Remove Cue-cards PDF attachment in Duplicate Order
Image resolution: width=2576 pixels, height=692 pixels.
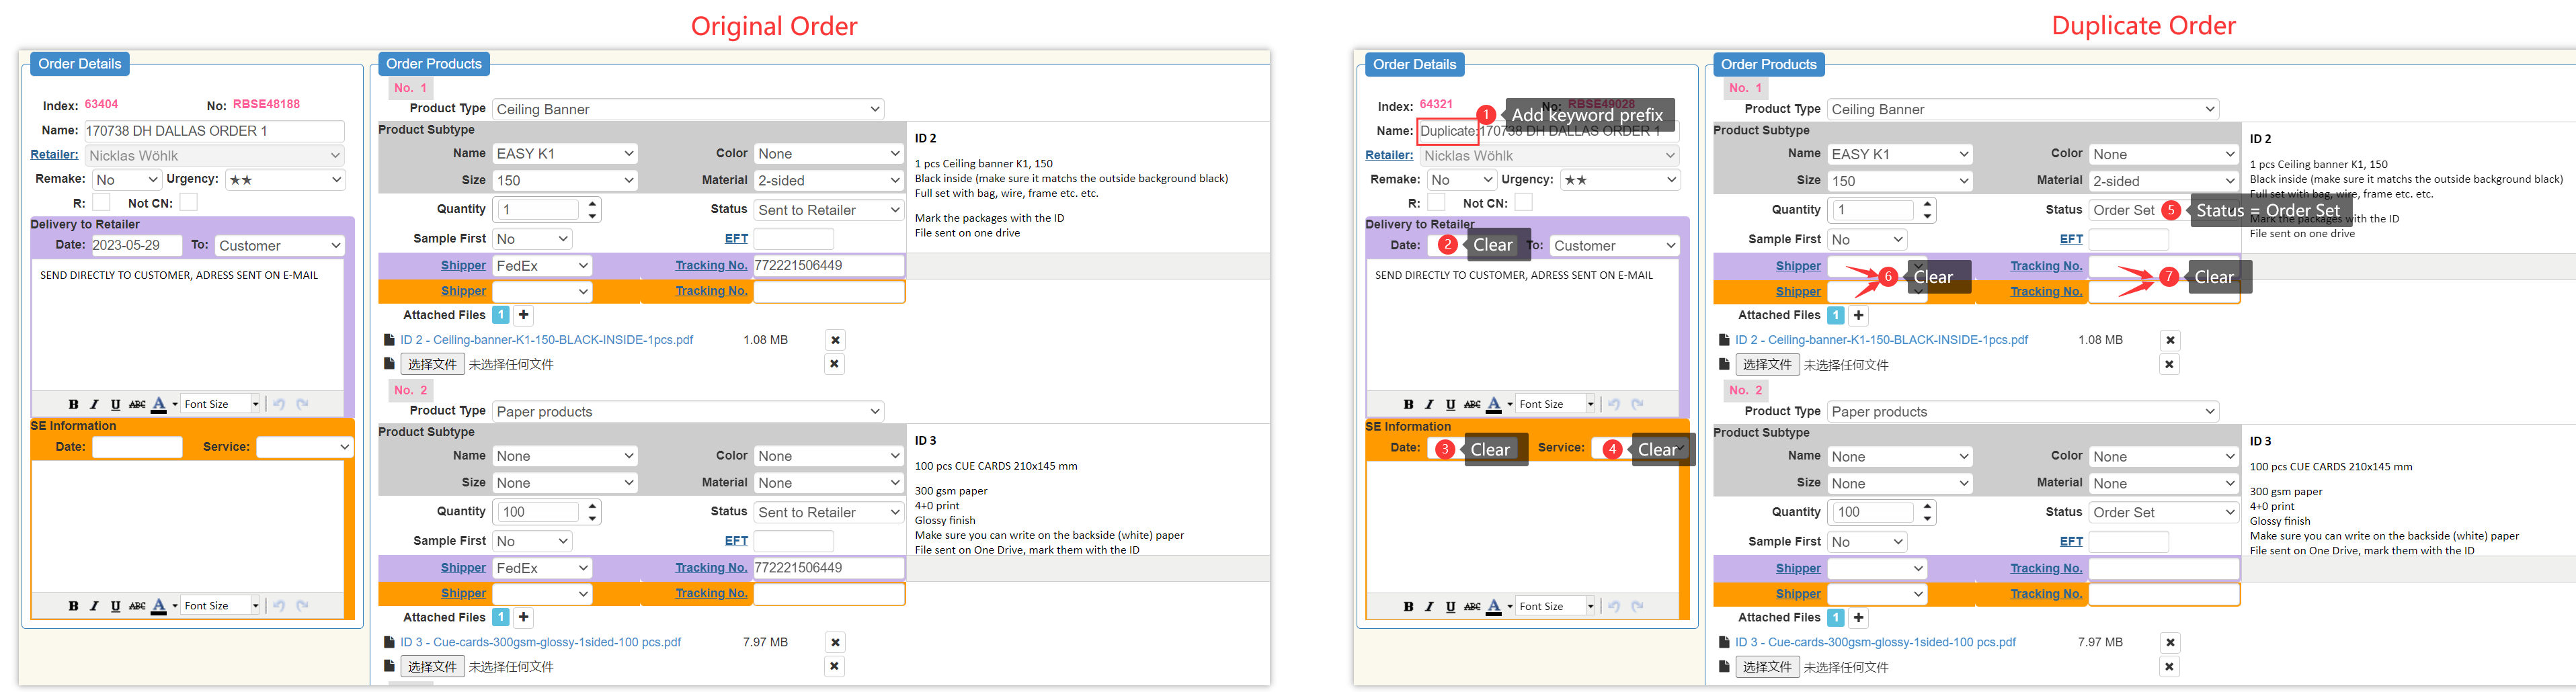pyautogui.click(x=2169, y=642)
